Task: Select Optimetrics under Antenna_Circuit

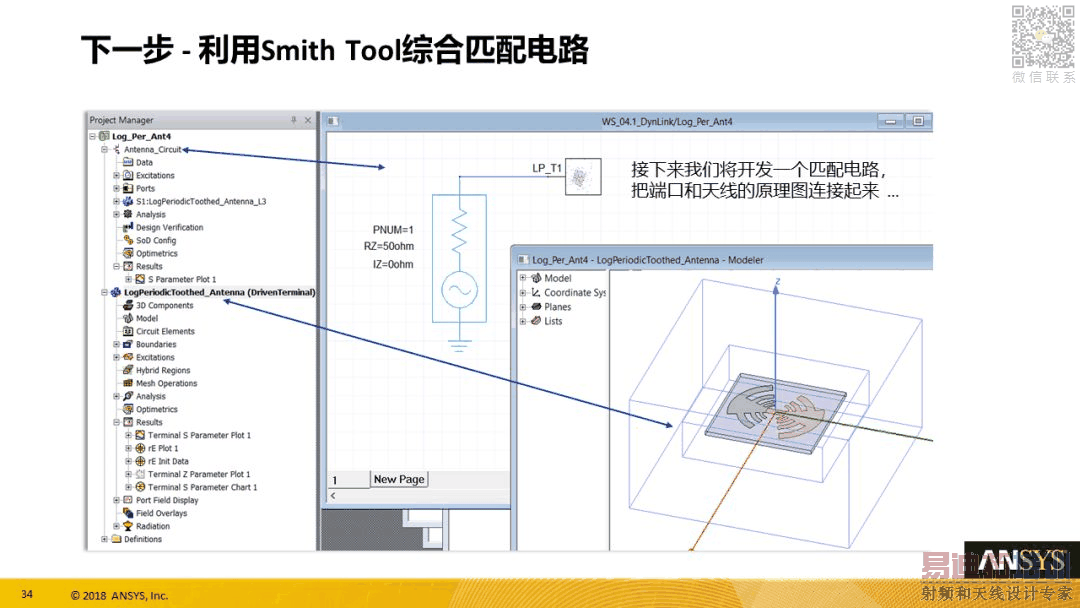Action: (156, 253)
